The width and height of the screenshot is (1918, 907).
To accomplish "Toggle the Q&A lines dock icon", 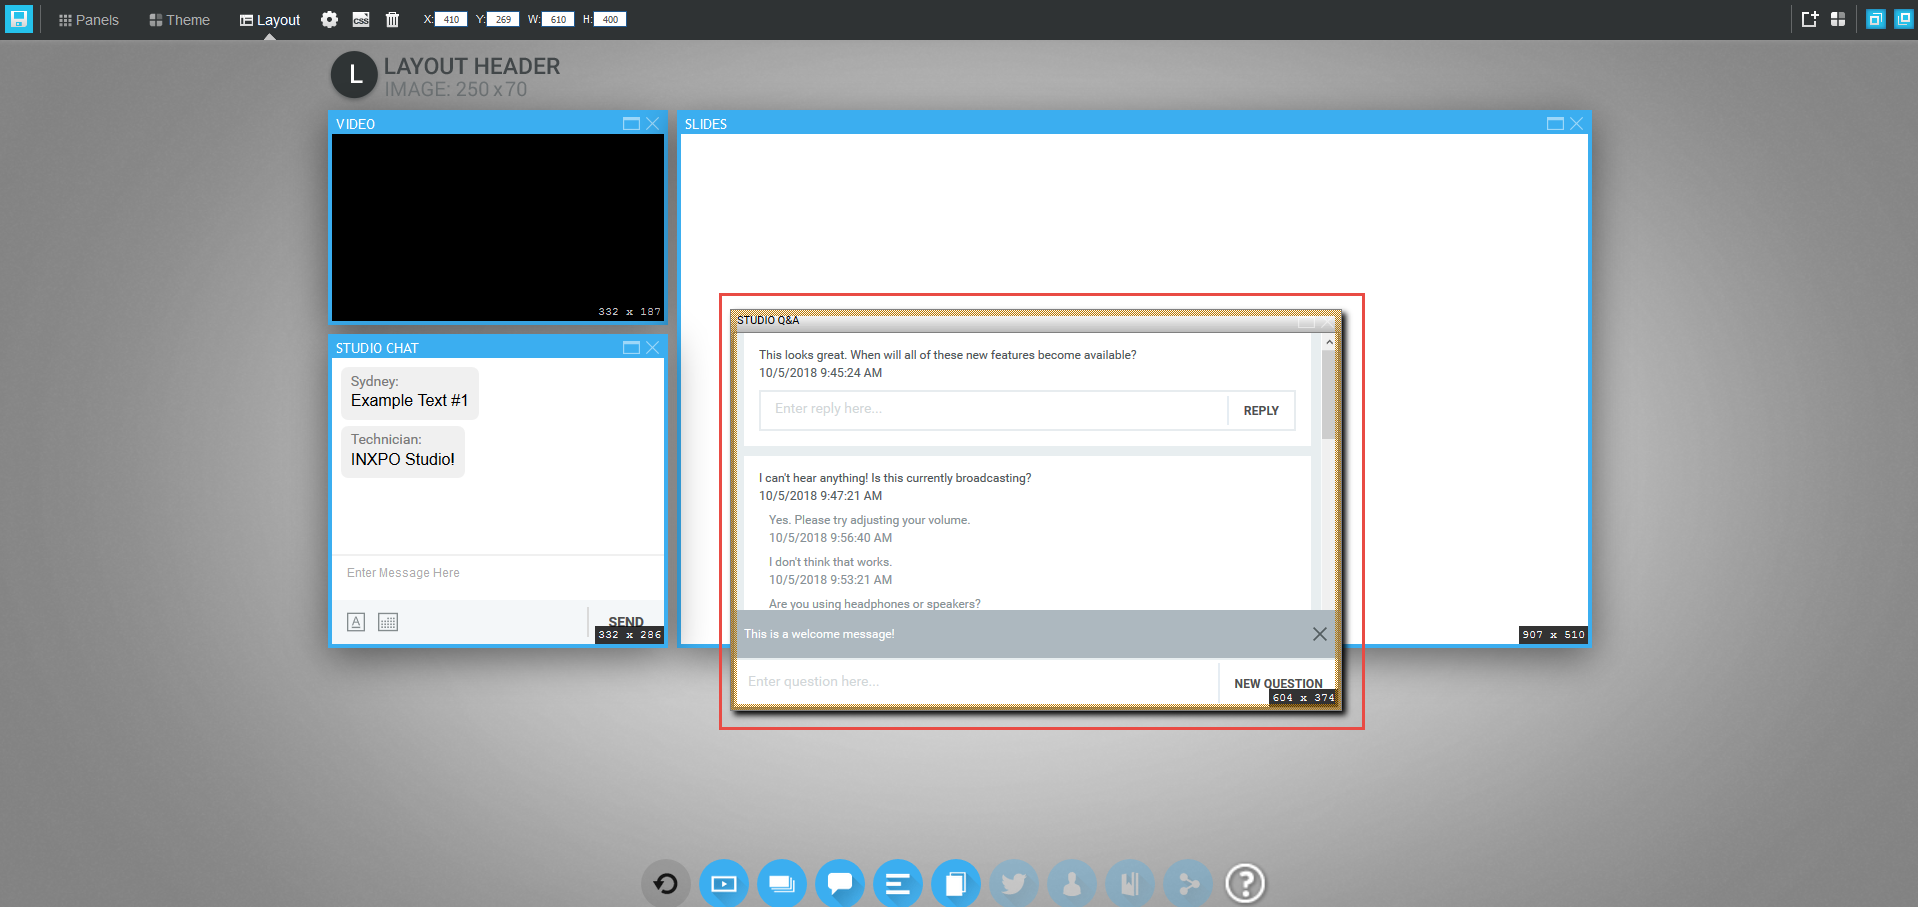I will [x=898, y=884].
